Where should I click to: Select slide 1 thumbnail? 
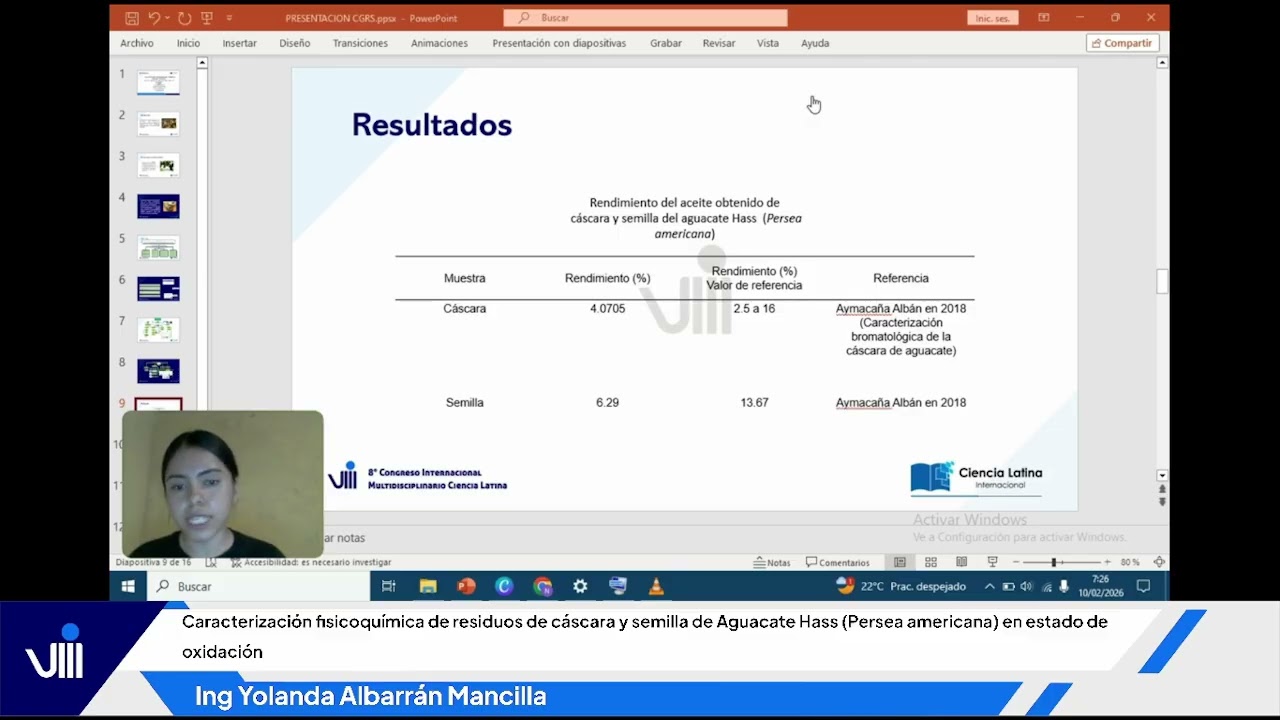158,83
